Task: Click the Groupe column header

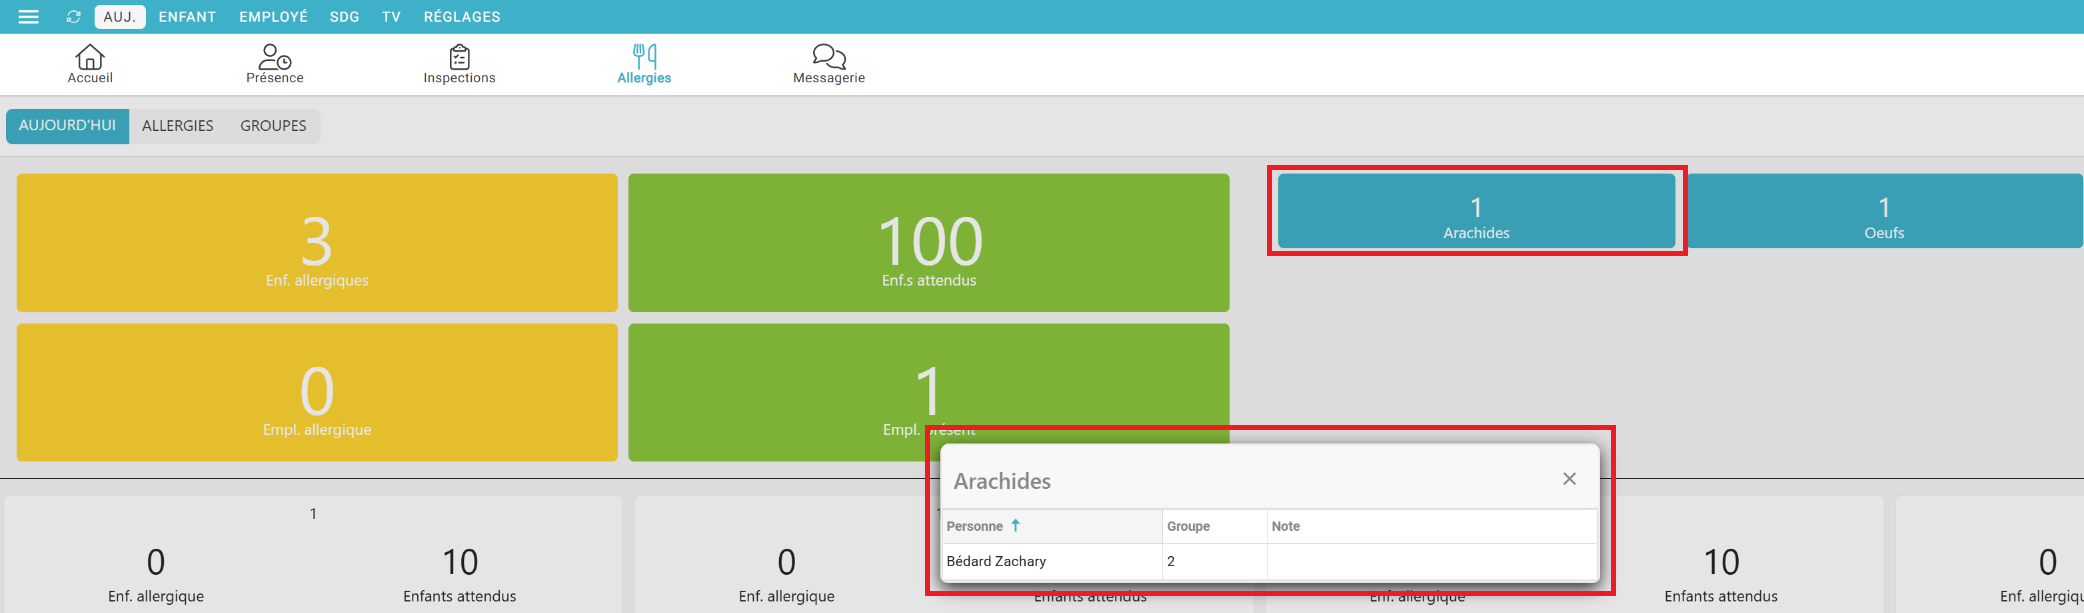Action: point(1188,526)
